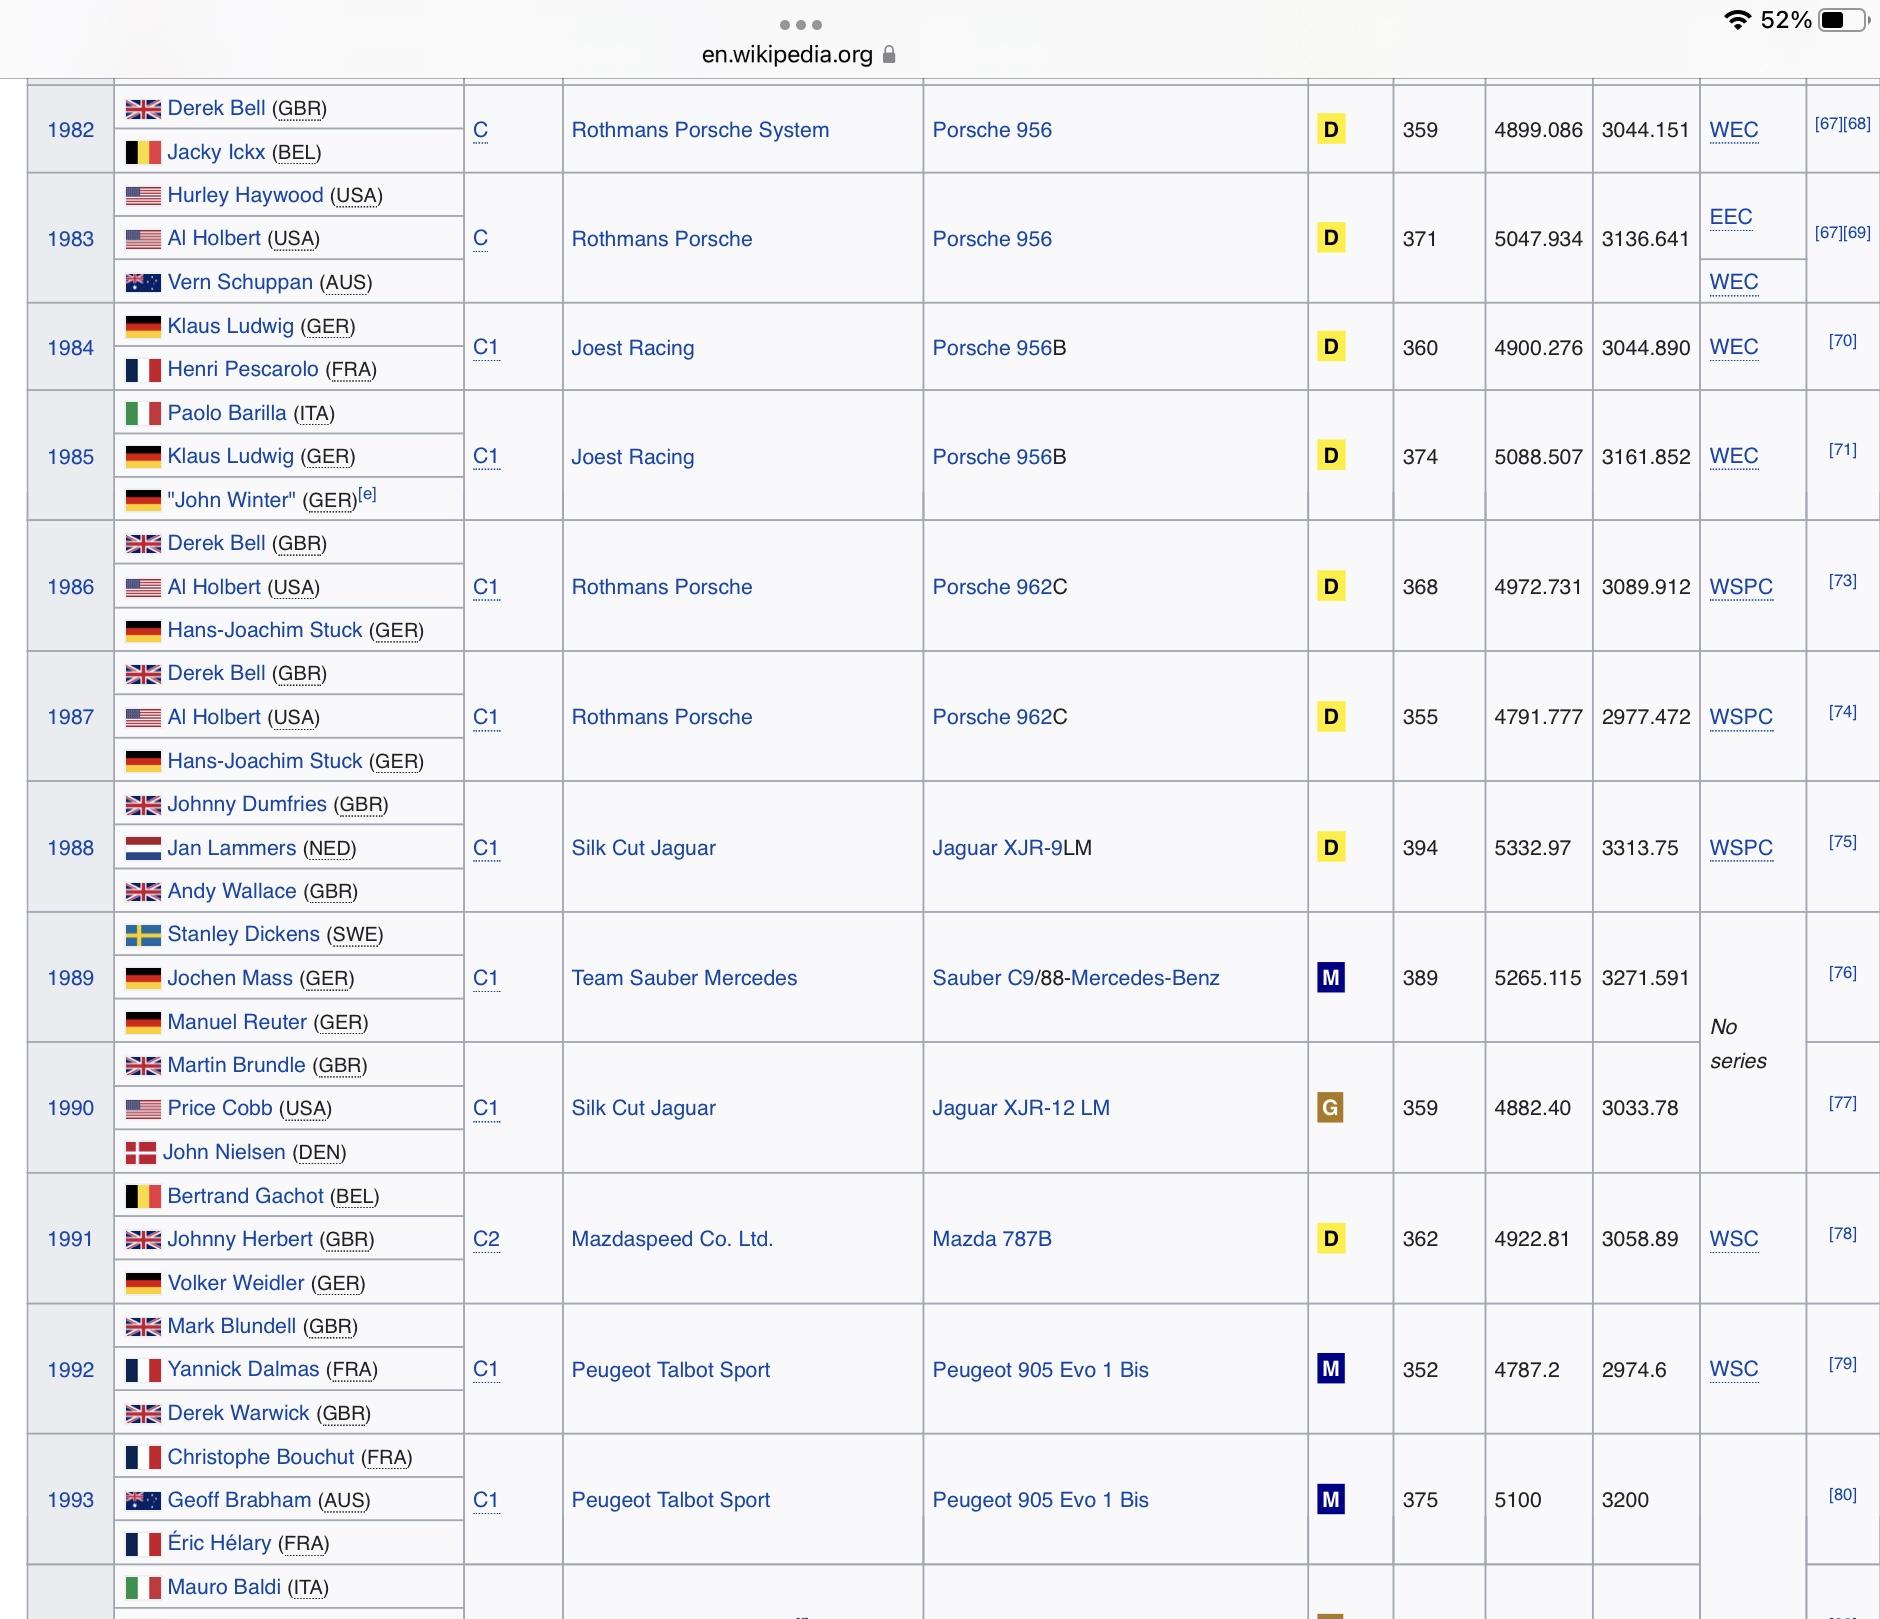
Task: Open Peugeot Talbot Sport link for 1992
Action: tap(670, 1370)
